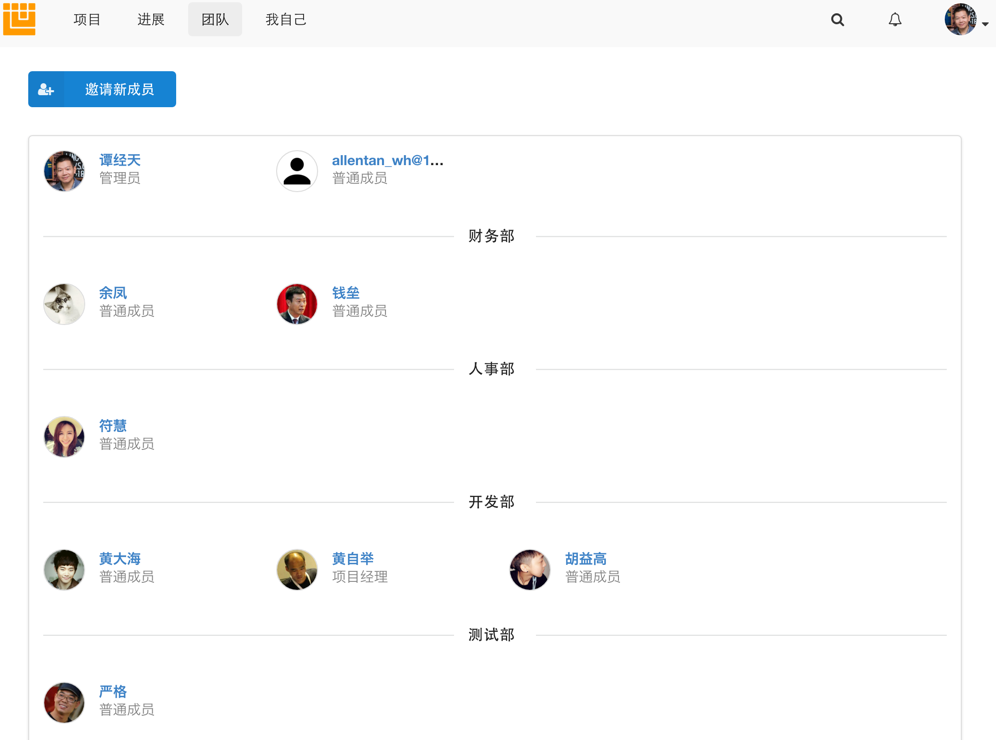Click the add-member icon inside the invite button
Viewport: 996px width, 740px height.
click(x=46, y=89)
